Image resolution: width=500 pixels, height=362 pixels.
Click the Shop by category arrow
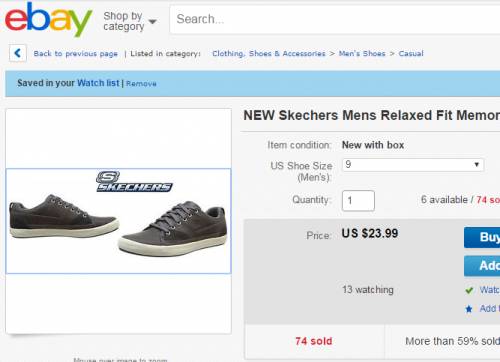(152, 22)
